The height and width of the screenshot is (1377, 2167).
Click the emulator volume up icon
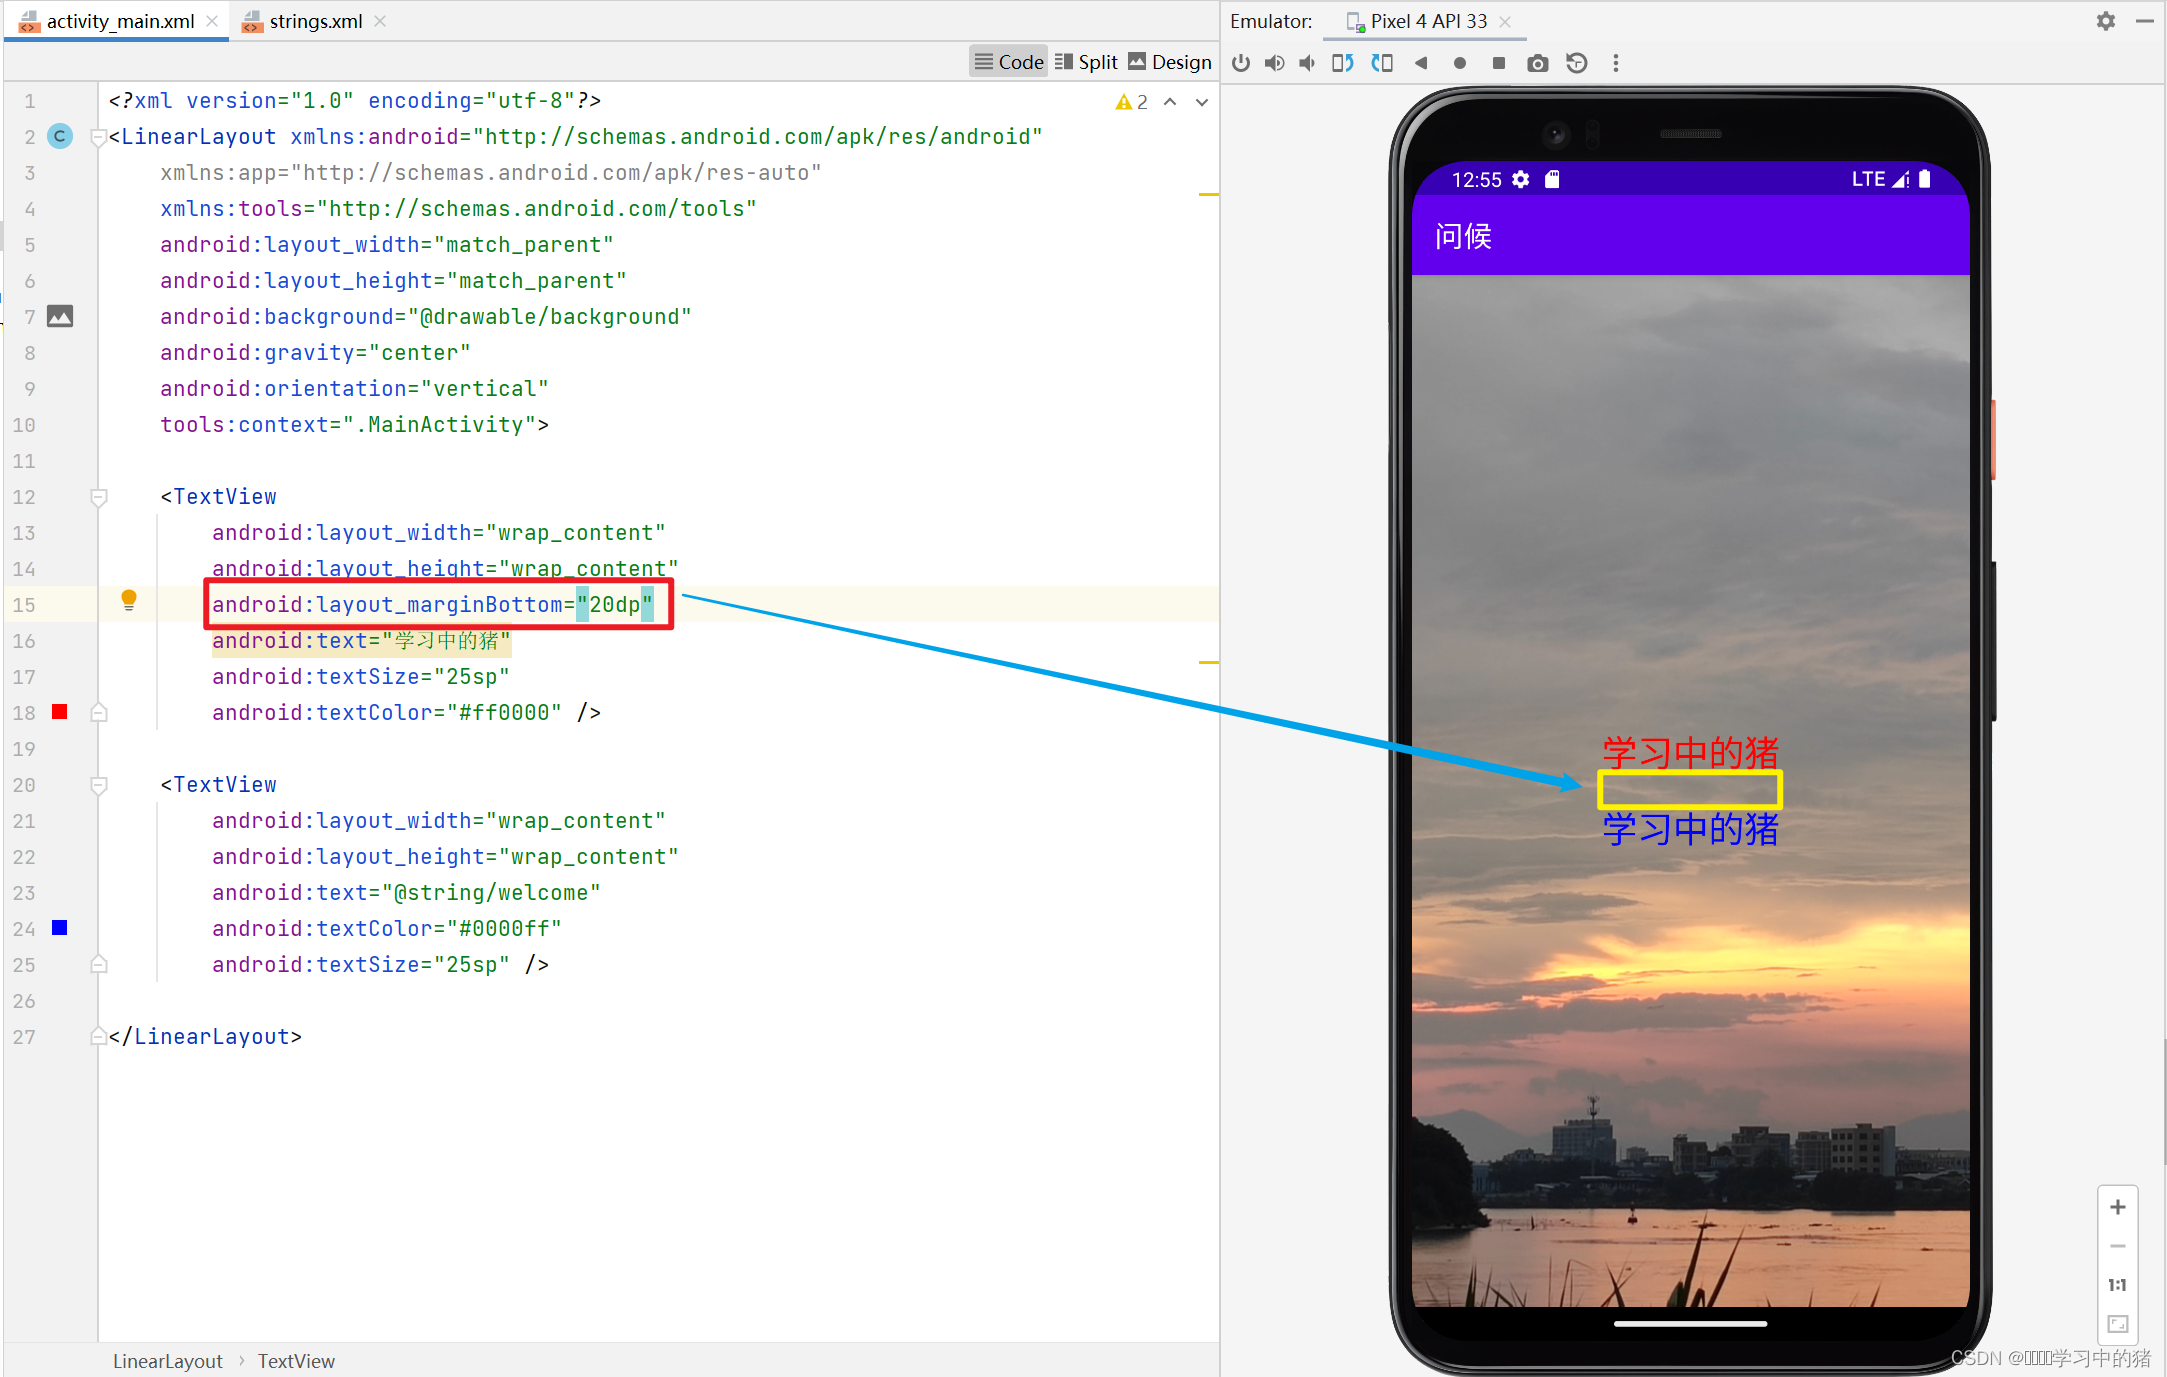(x=1274, y=63)
